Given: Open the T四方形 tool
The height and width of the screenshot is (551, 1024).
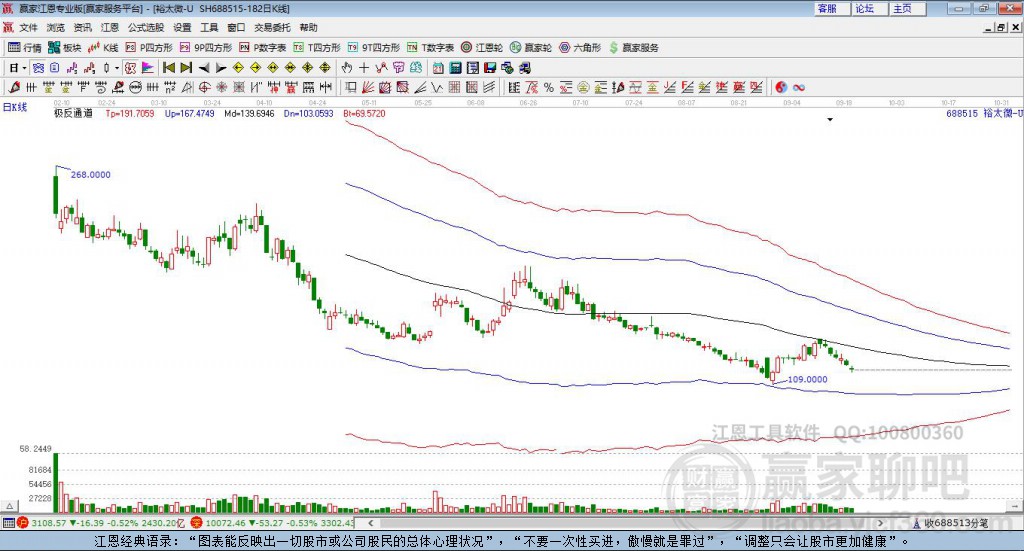Looking at the screenshot, I should click(317, 48).
